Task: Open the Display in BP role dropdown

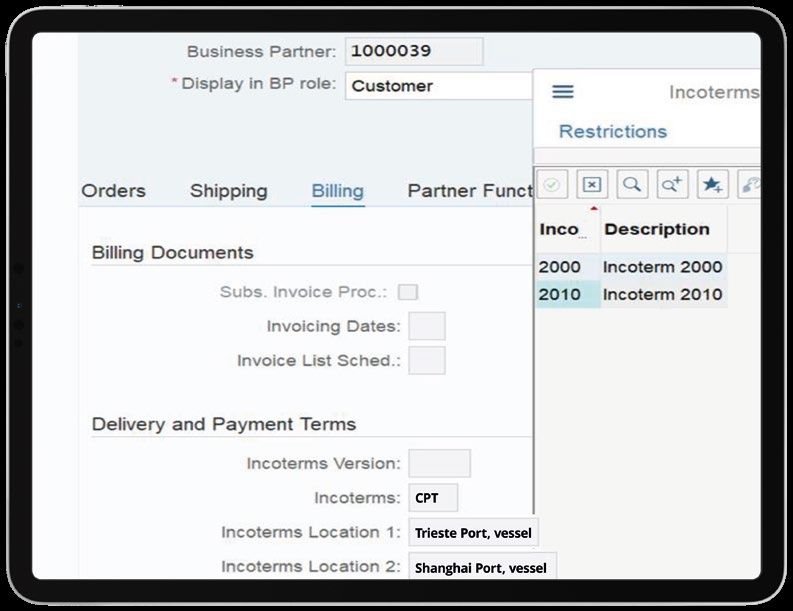Action: point(439,85)
